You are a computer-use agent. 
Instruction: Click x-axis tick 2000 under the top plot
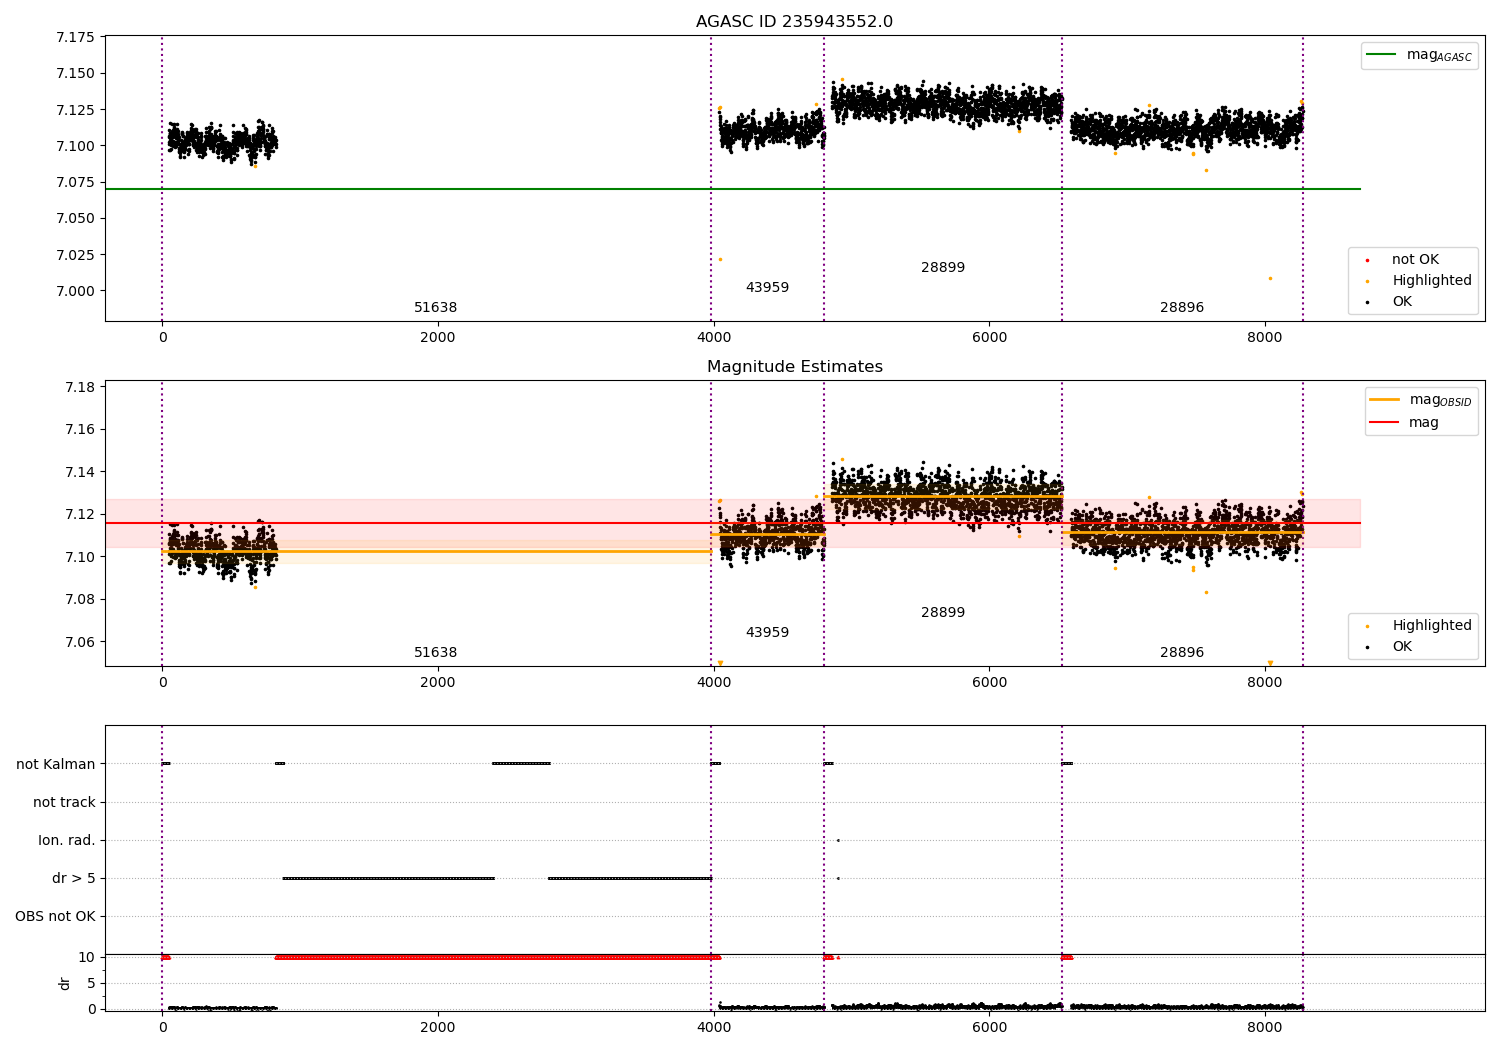pyautogui.click(x=438, y=338)
